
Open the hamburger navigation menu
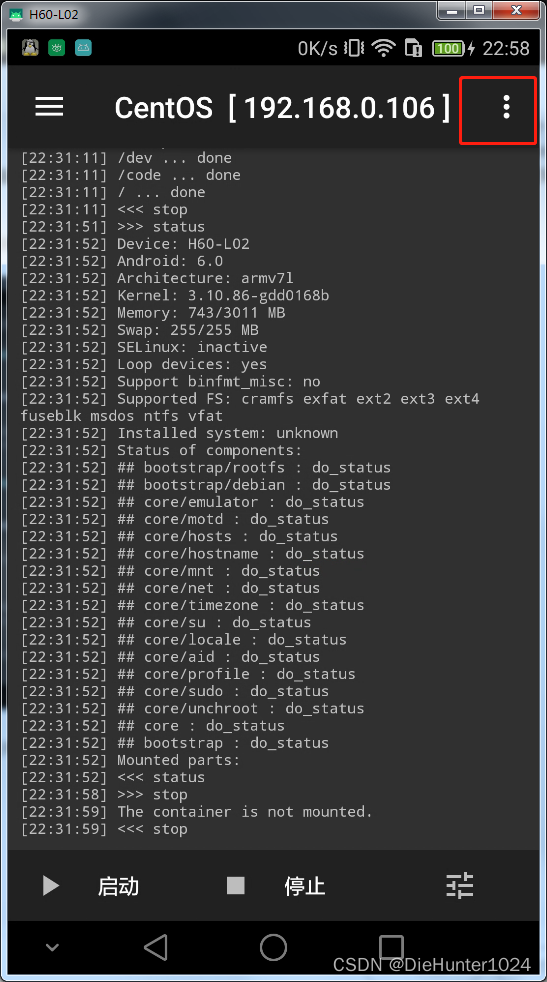pos(49,106)
